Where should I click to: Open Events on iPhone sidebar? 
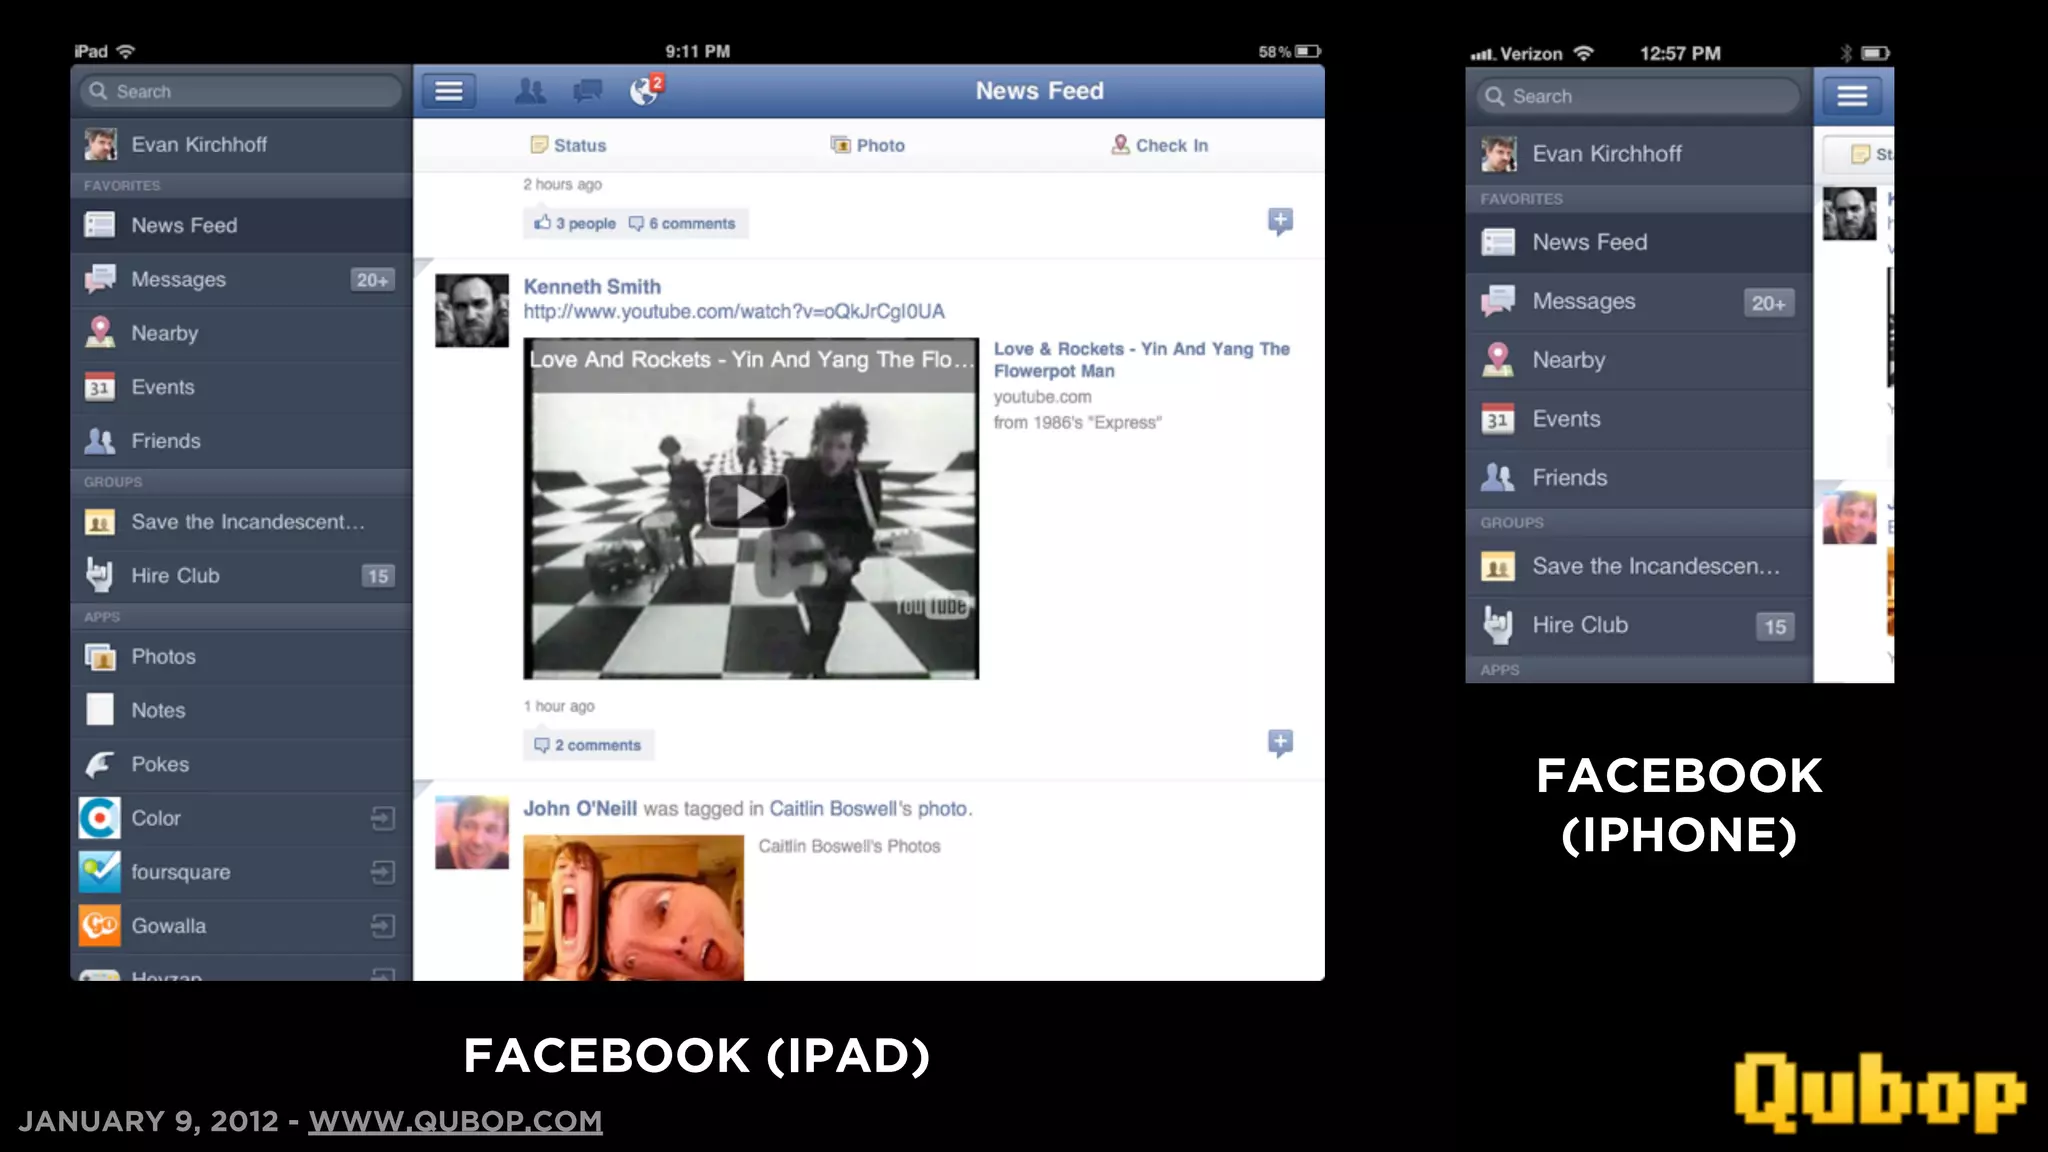[x=1639, y=419]
